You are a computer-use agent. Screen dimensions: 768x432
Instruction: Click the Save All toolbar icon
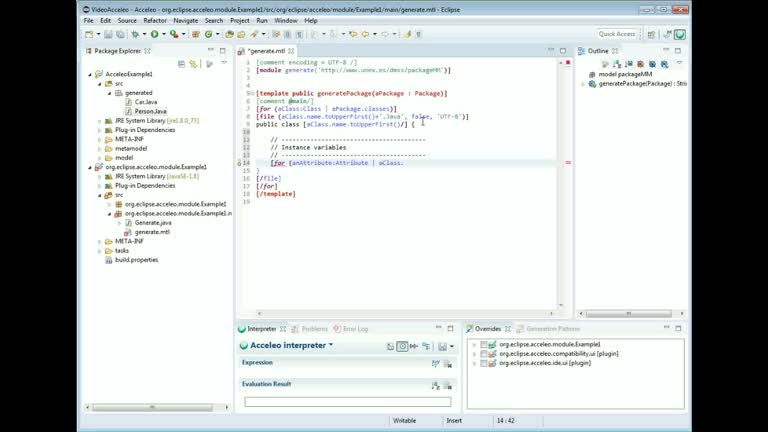tap(120, 34)
